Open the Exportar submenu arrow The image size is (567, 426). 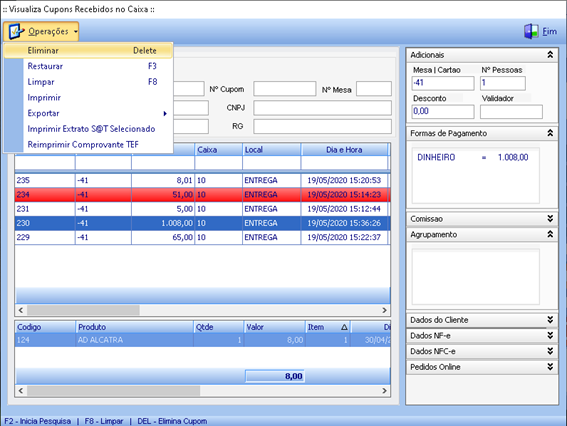[165, 114]
